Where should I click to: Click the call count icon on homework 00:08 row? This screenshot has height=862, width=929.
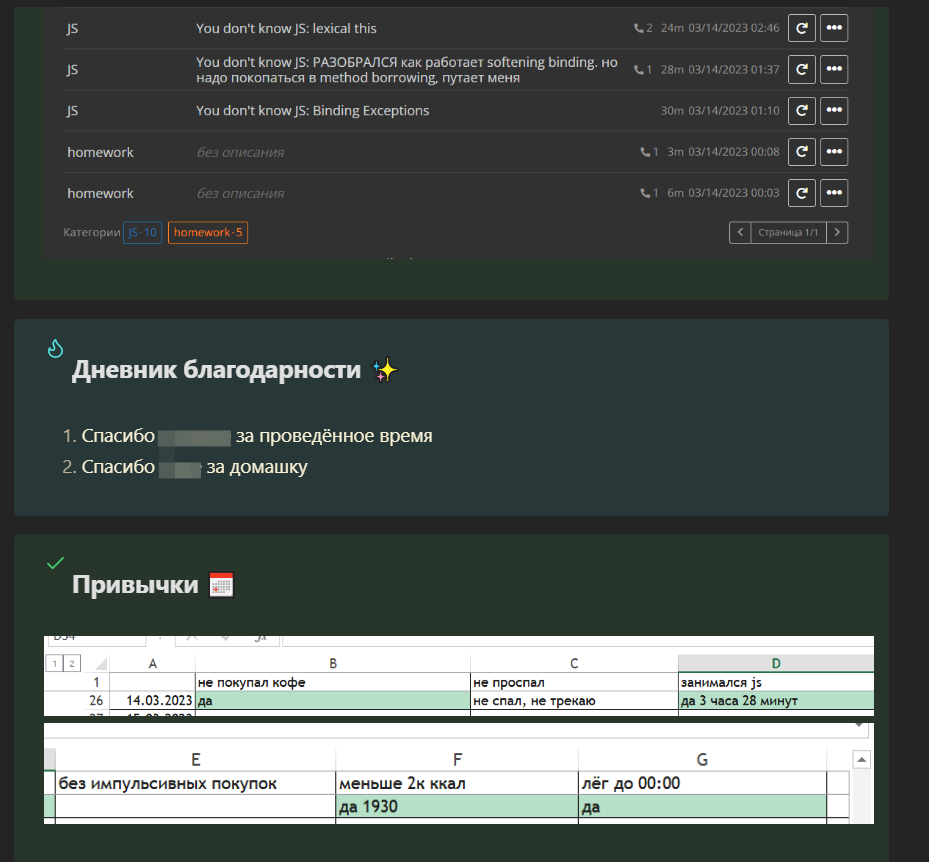coord(645,152)
